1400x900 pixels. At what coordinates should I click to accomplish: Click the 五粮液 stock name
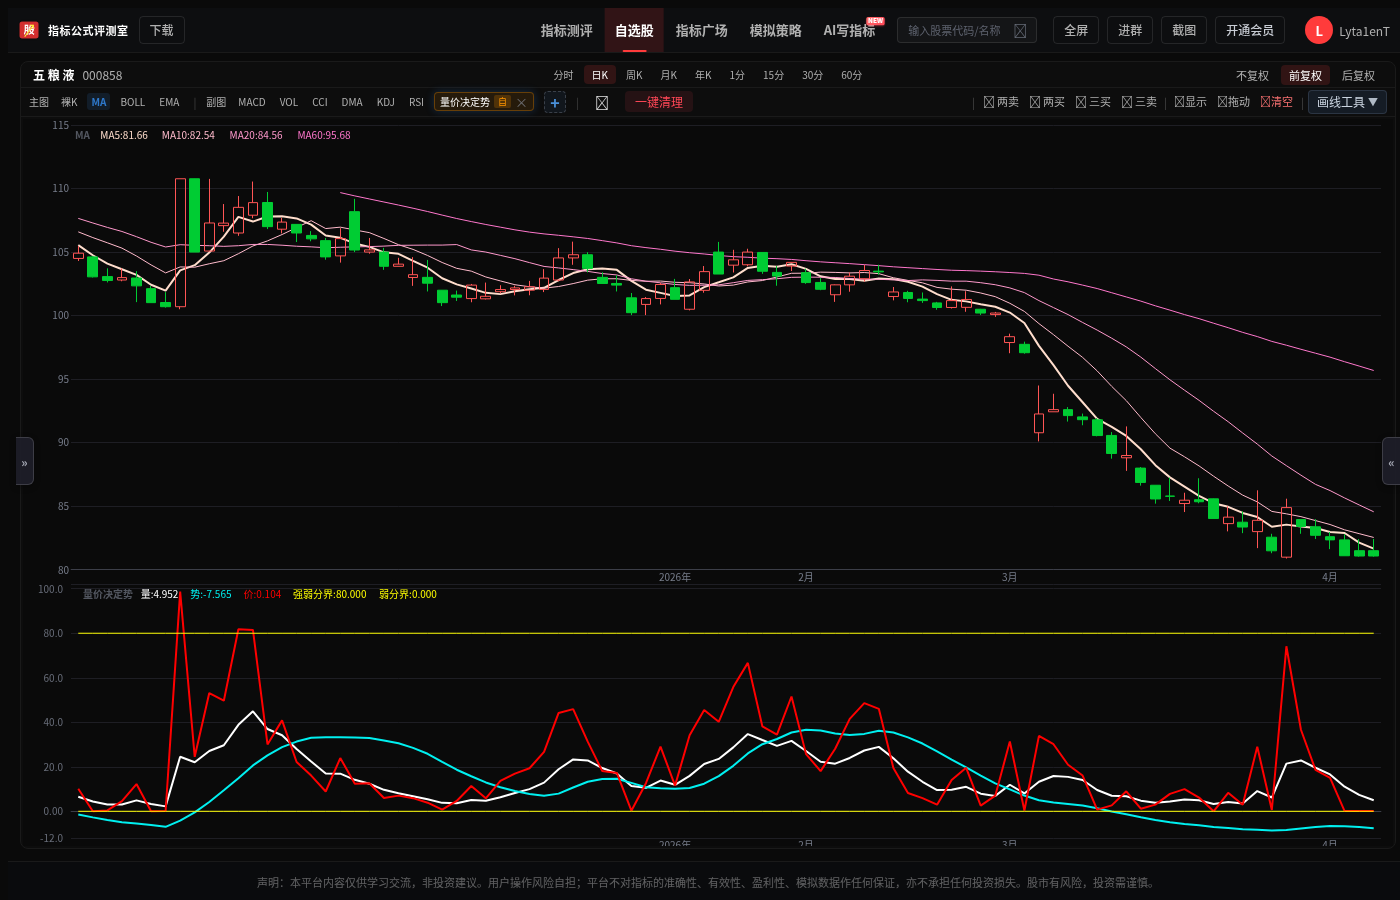click(54, 76)
